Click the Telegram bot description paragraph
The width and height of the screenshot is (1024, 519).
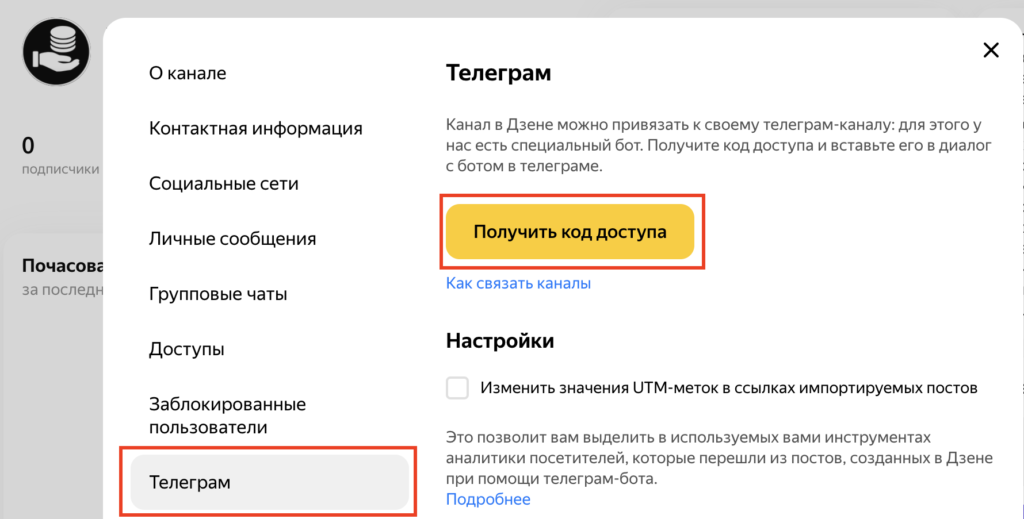717,147
